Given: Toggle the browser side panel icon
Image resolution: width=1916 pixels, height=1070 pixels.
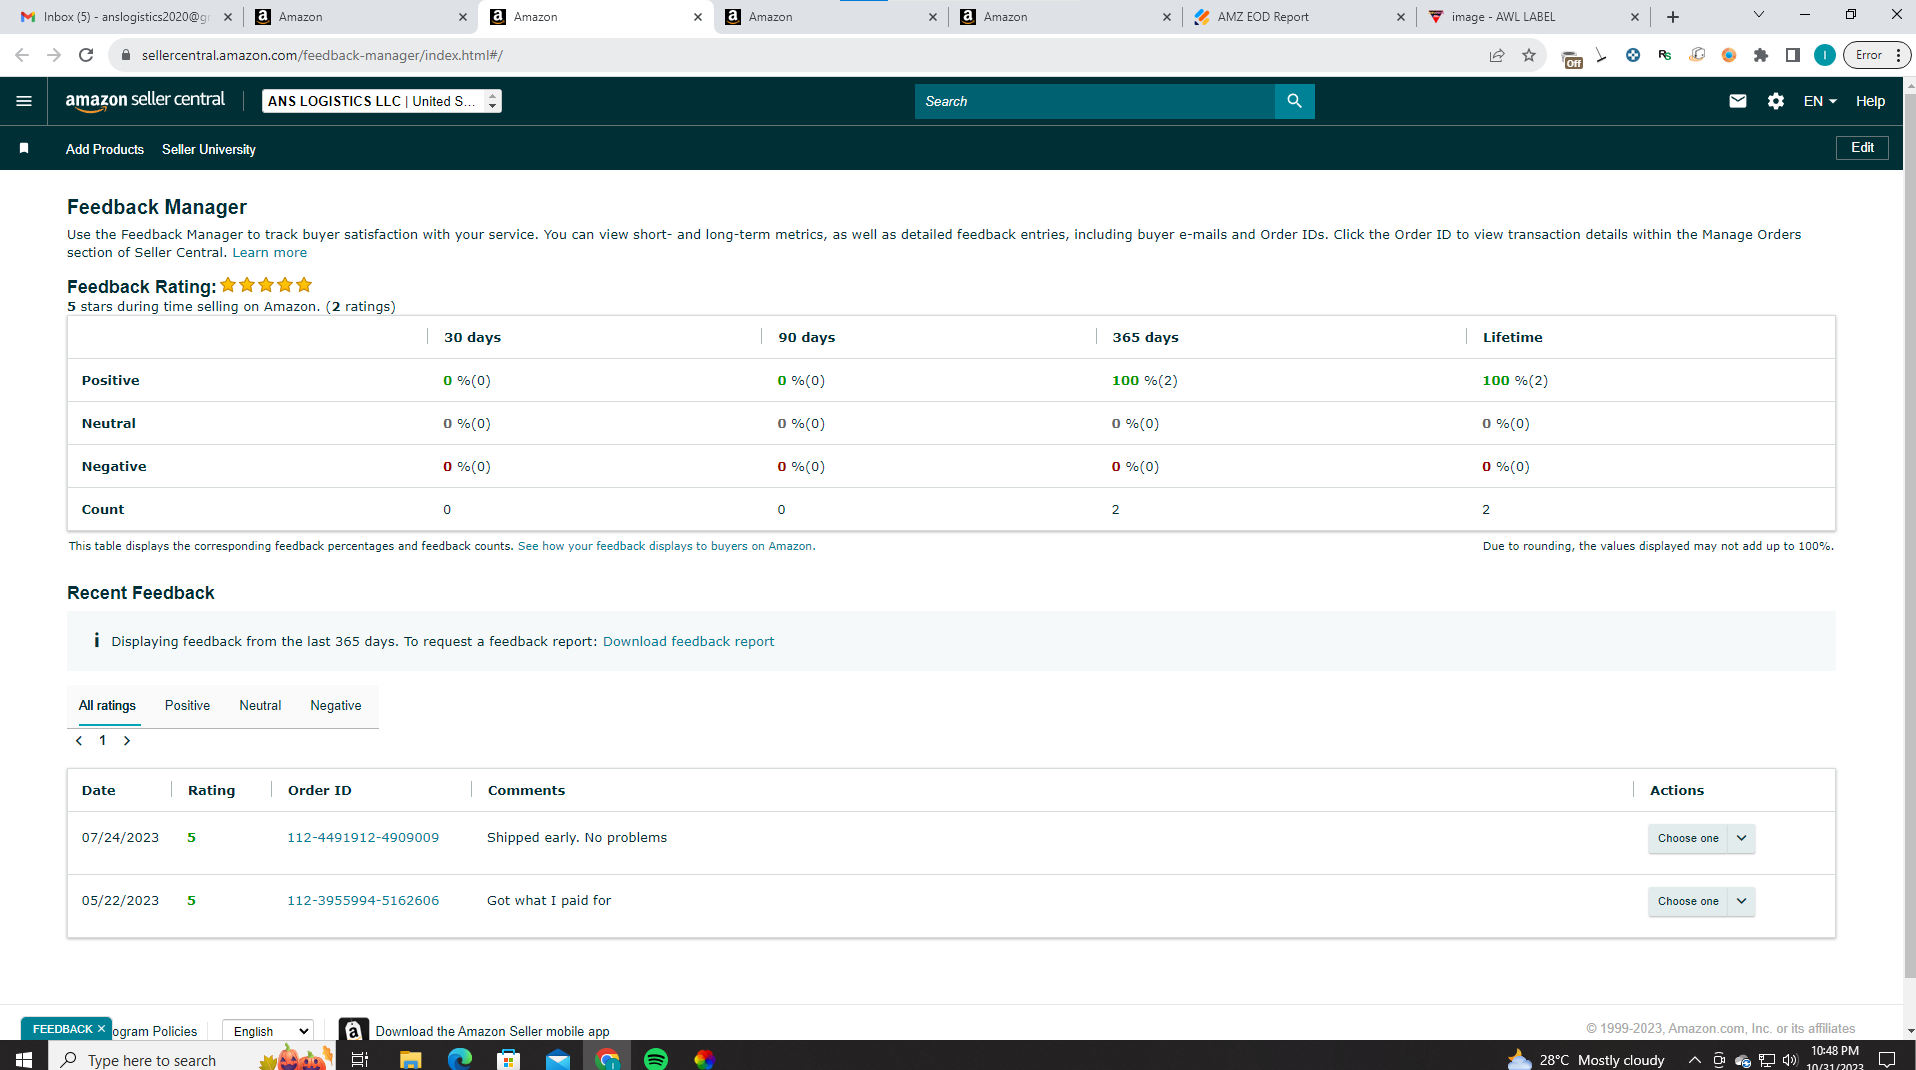Looking at the screenshot, I should tap(1793, 55).
